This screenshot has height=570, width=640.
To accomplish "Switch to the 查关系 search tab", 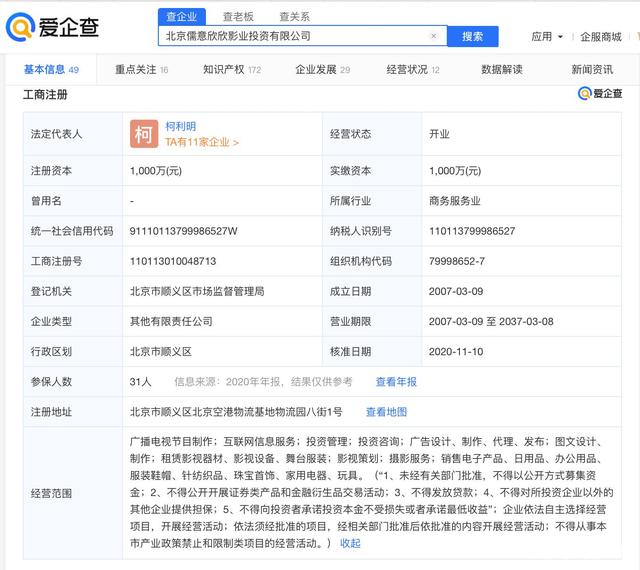I will 294,17.
